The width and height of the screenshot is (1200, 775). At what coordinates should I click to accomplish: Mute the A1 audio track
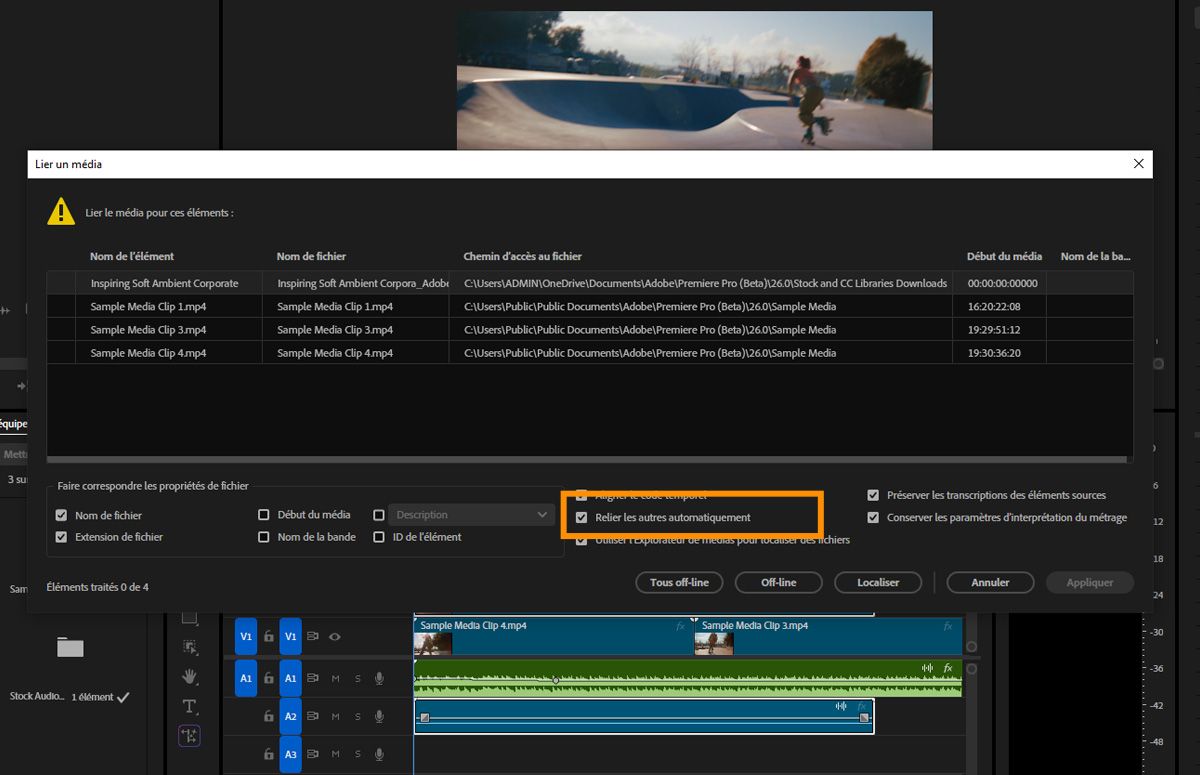[x=336, y=678]
